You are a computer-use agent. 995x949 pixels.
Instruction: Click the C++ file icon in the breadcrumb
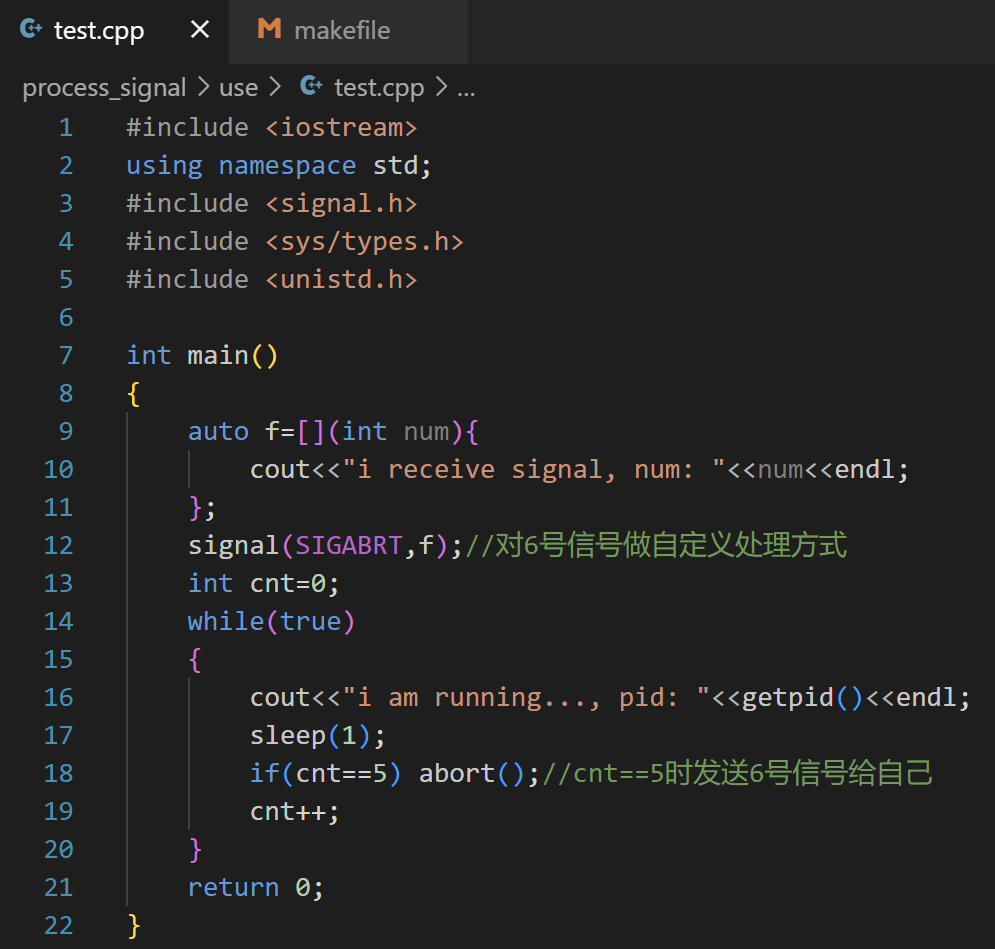311,85
